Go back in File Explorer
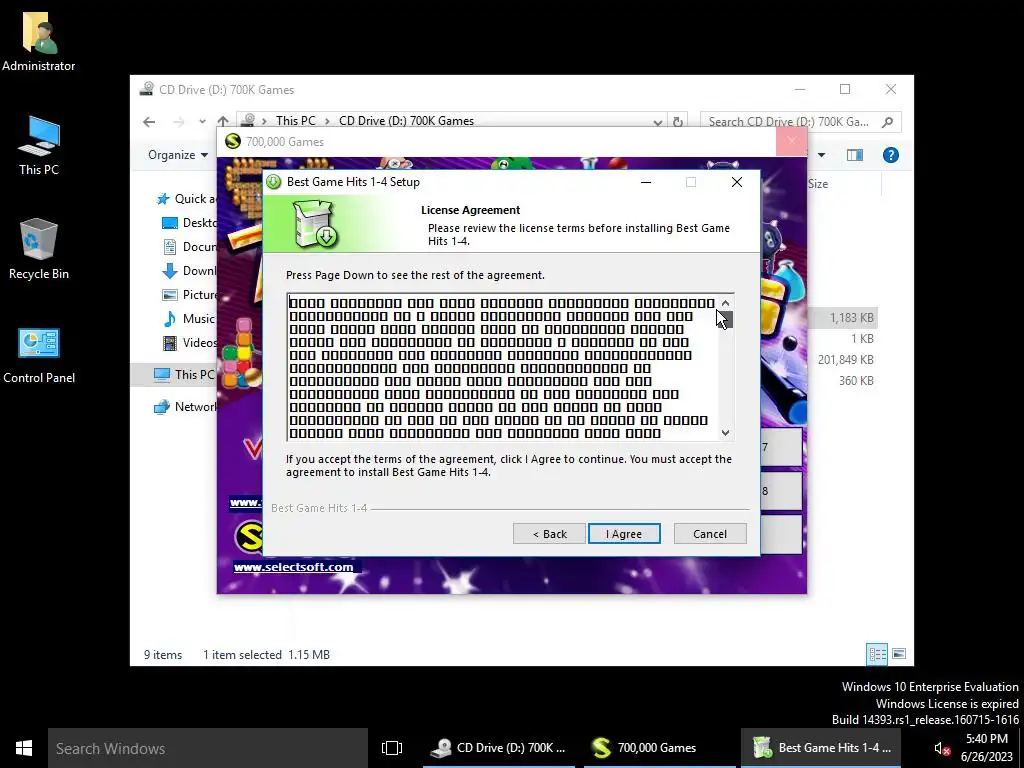This screenshot has height=768, width=1024. click(x=150, y=121)
